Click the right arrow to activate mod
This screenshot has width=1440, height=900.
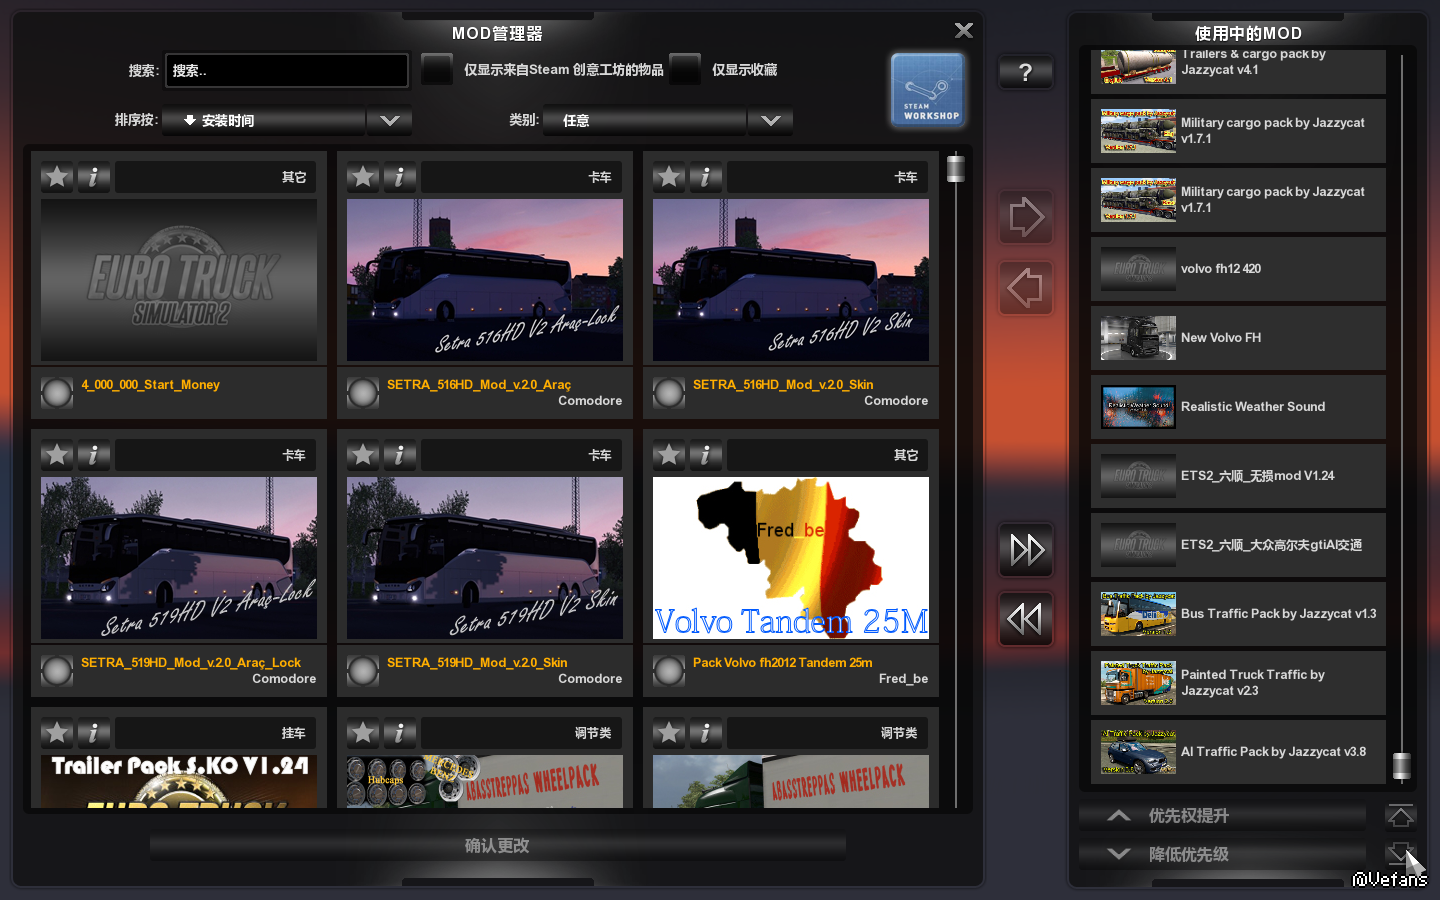click(1025, 217)
